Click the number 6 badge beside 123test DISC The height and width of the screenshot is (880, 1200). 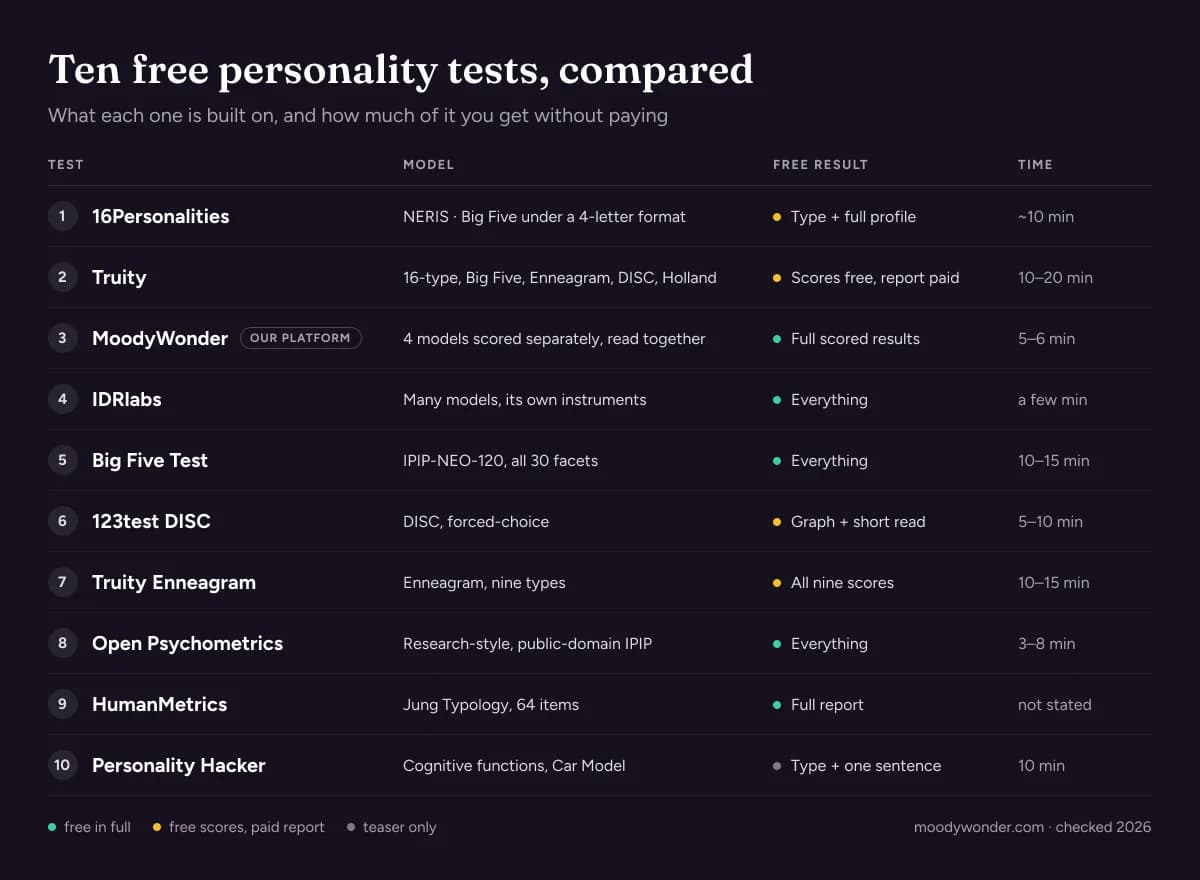[x=62, y=521]
